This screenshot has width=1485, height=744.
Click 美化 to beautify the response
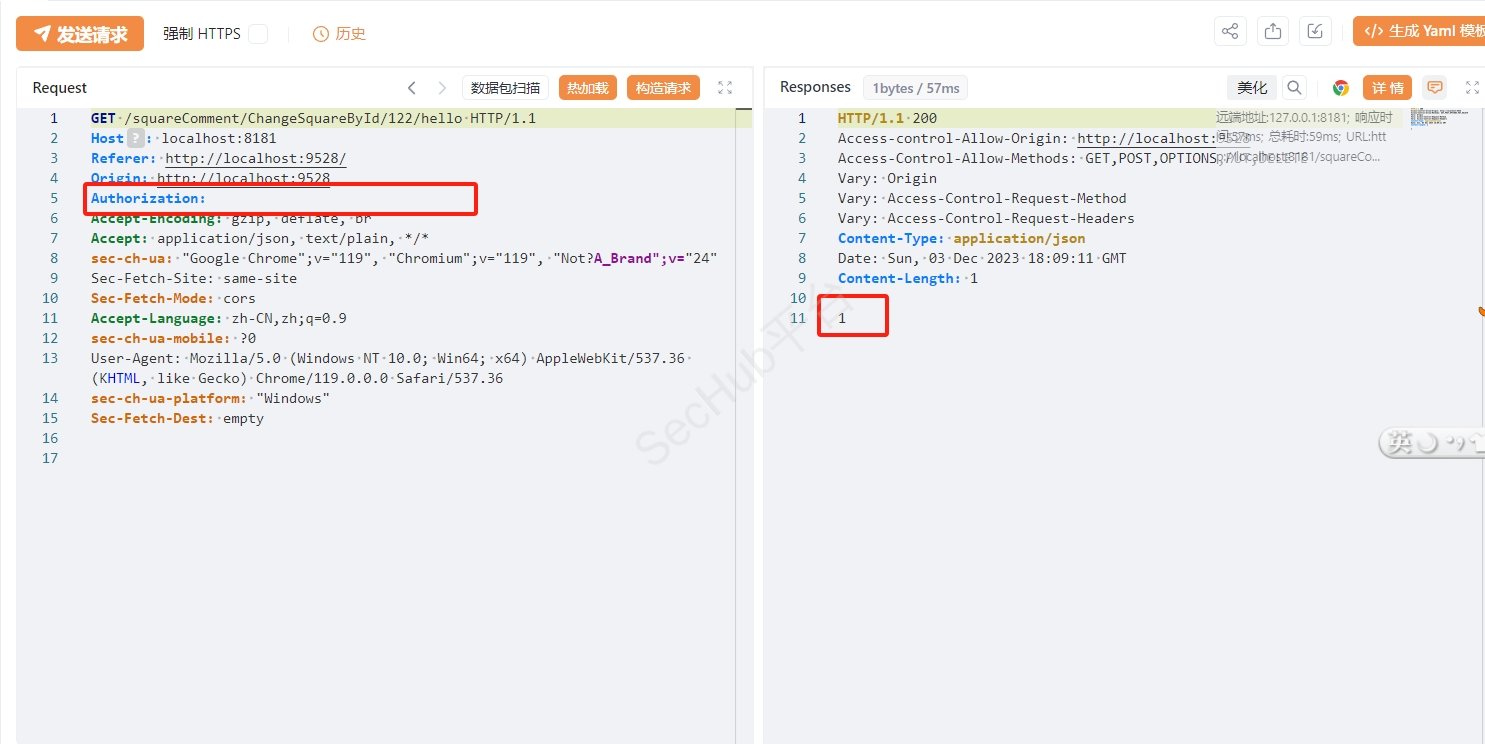(1252, 88)
